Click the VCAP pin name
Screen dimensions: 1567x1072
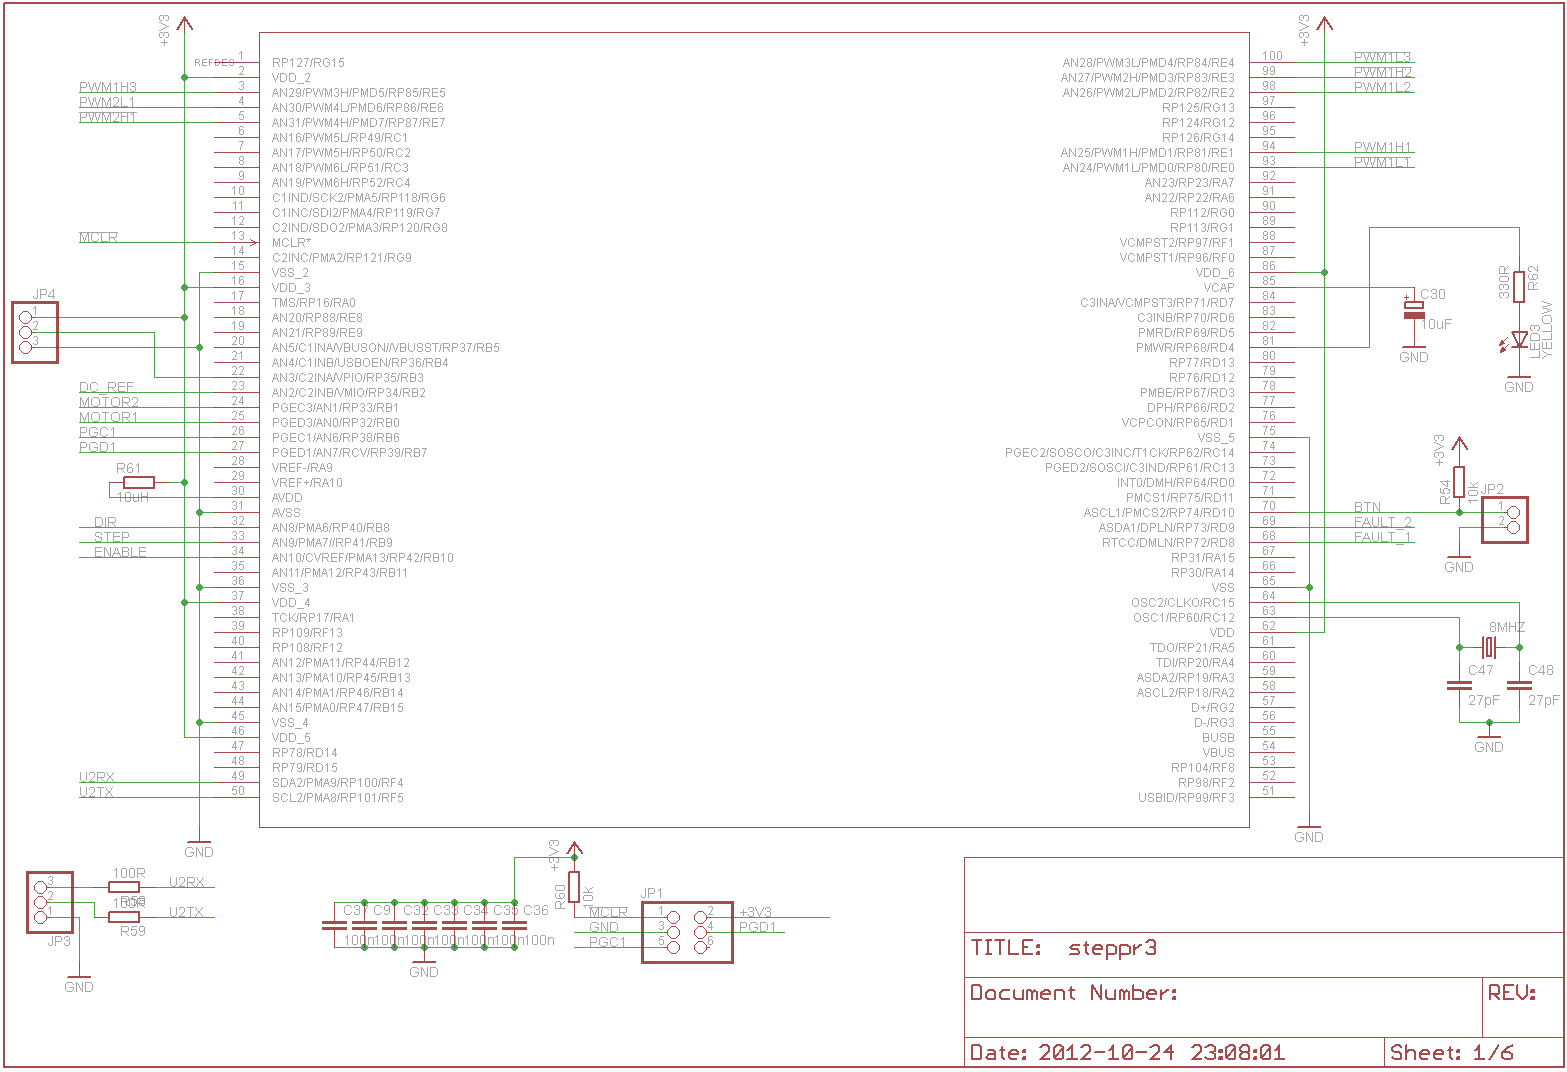point(1219,287)
